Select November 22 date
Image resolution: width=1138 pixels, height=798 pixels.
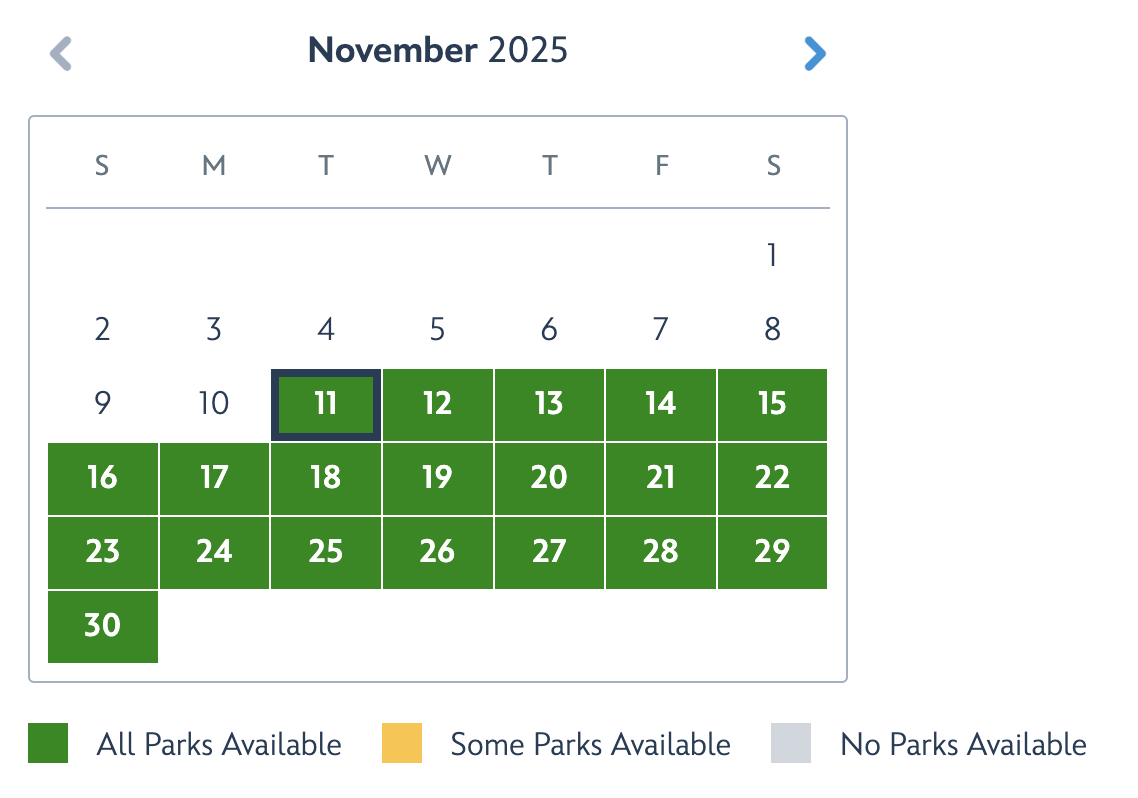772,478
